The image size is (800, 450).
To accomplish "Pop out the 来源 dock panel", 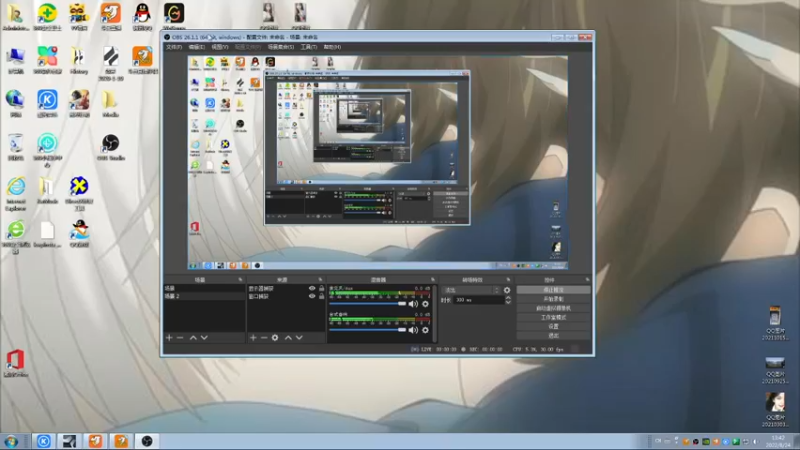I will 320,280.
